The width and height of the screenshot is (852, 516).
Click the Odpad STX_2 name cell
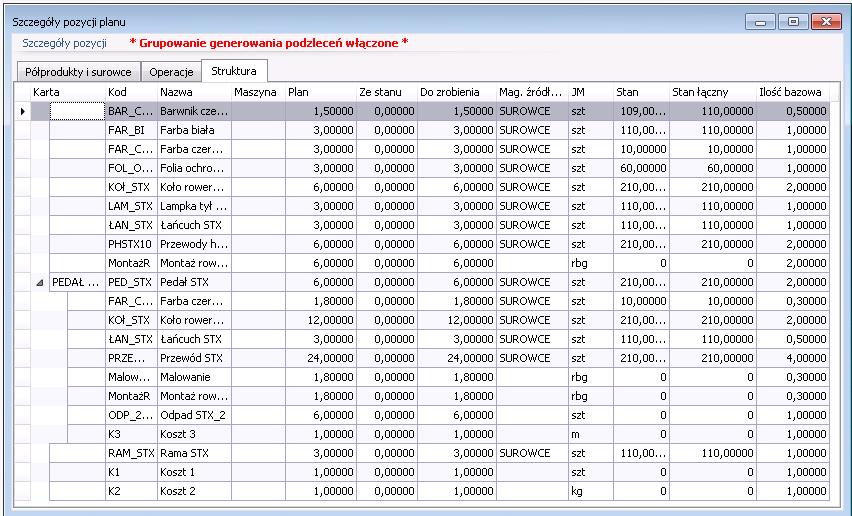point(195,416)
